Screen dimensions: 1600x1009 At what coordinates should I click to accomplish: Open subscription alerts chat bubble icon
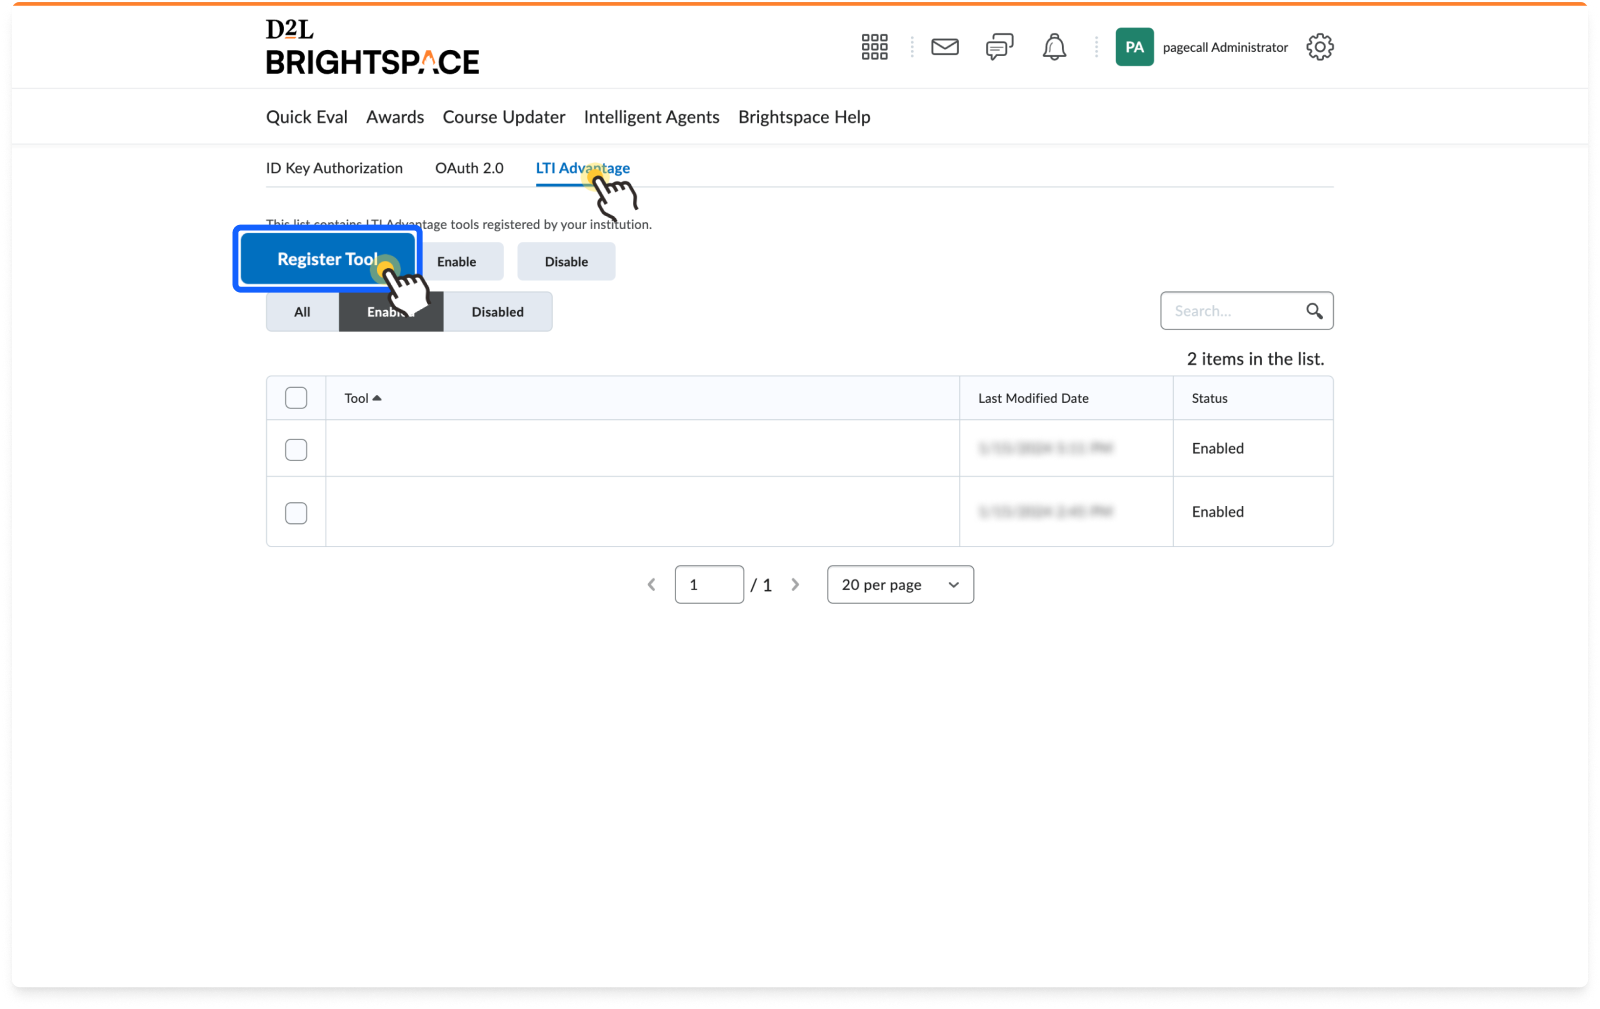(x=999, y=47)
